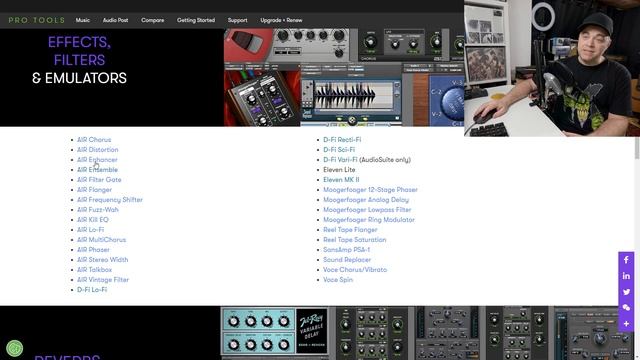This screenshot has width=640, height=360.
Task: Open the Voce Spin link
Action: click(338, 280)
